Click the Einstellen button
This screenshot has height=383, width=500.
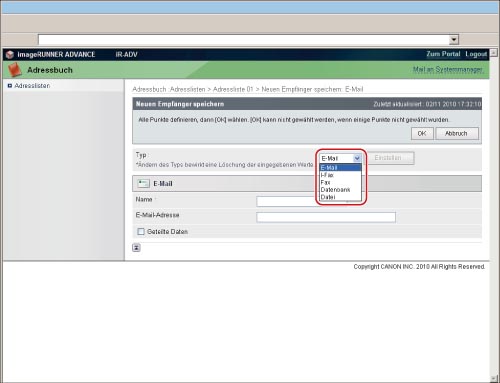(x=390, y=158)
